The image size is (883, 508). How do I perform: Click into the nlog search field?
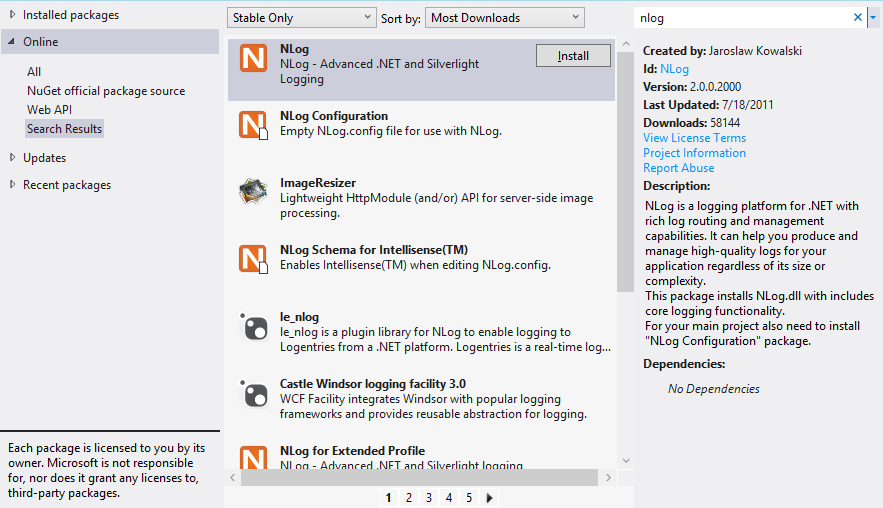[x=742, y=18]
